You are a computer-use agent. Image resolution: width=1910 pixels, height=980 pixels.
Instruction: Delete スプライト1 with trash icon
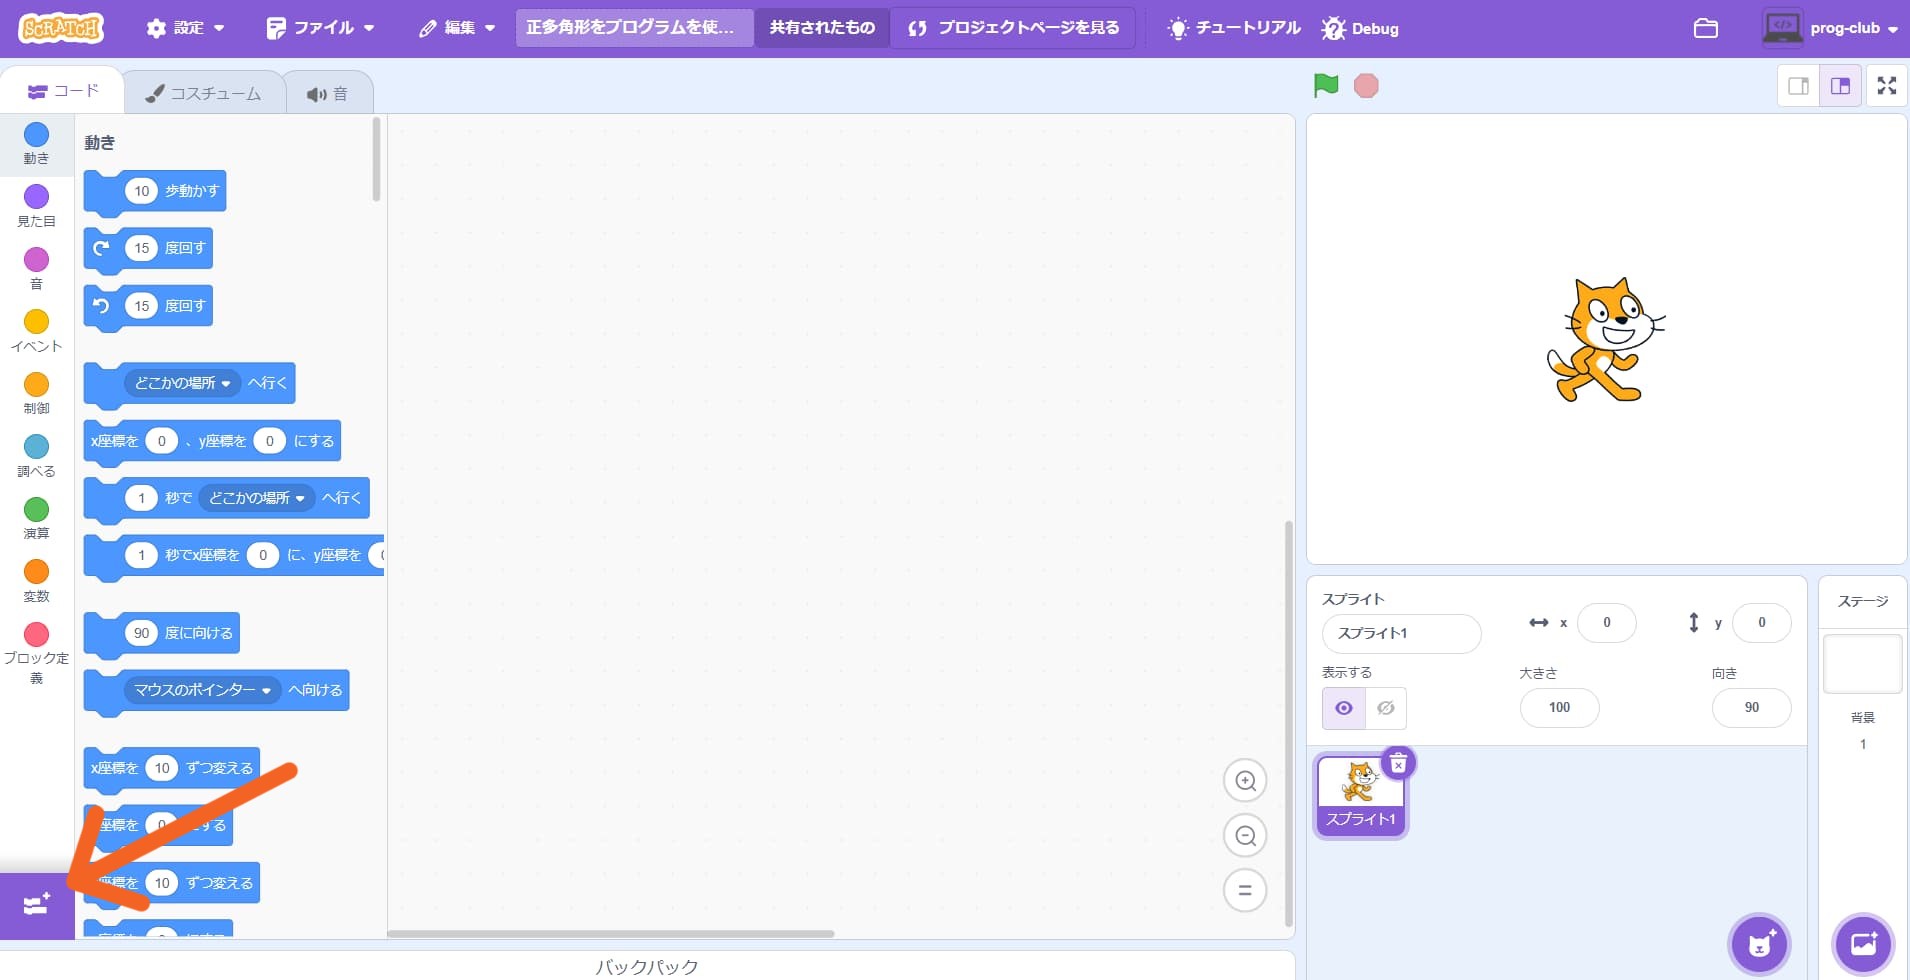point(1398,764)
